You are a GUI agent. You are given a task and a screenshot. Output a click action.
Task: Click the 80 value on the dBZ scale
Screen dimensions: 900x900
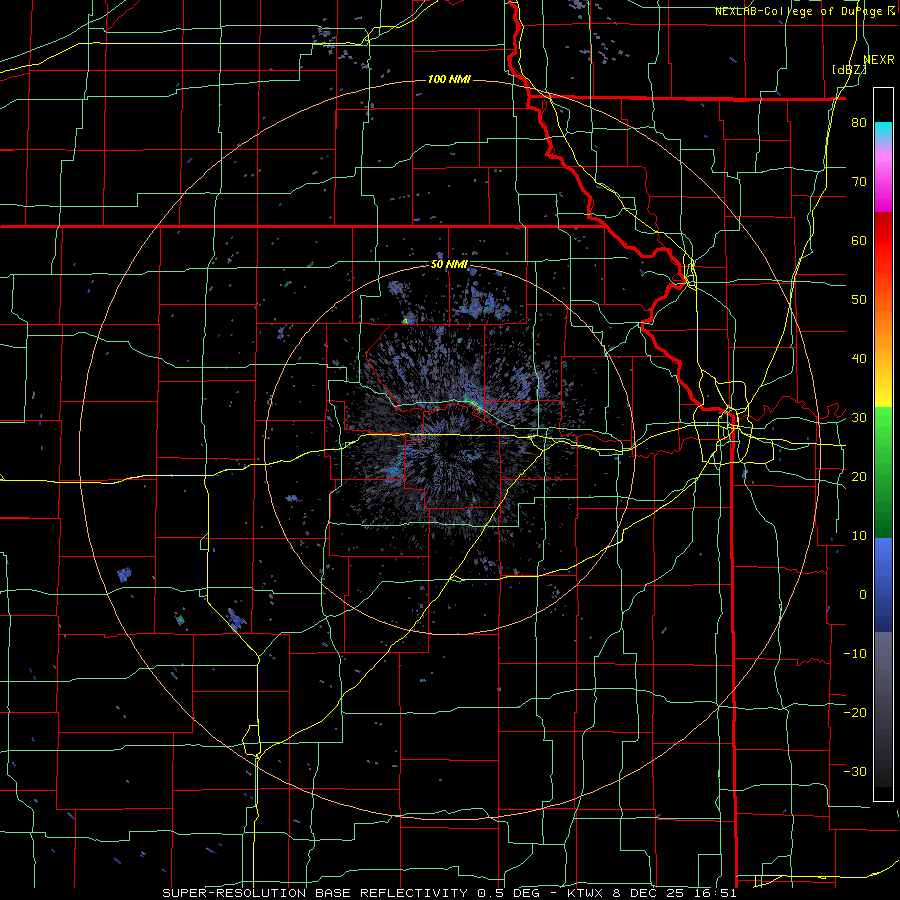click(859, 123)
